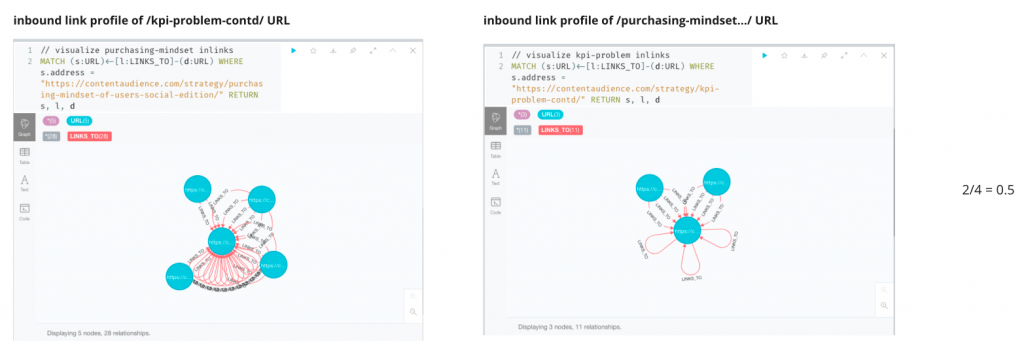Viewport: 1024px width, 362px height.
Task: Export results of kpi-problem inlinks frame
Action: (805, 56)
